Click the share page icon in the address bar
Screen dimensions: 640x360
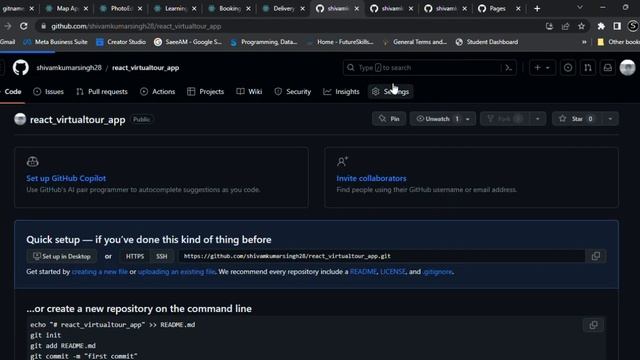click(x=565, y=26)
